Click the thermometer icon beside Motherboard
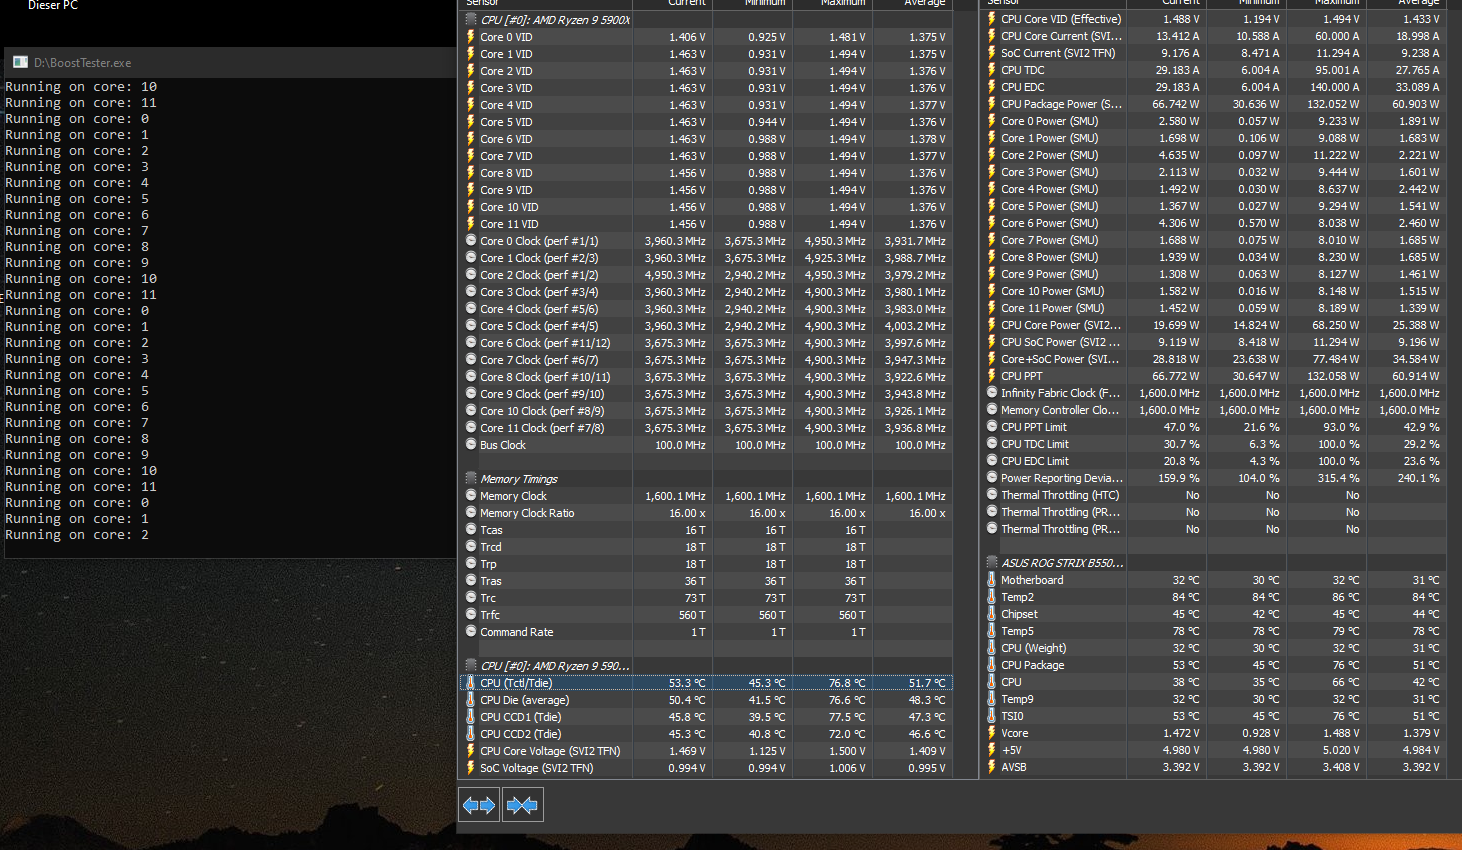This screenshot has width=1462, height=850. point(992,580)
